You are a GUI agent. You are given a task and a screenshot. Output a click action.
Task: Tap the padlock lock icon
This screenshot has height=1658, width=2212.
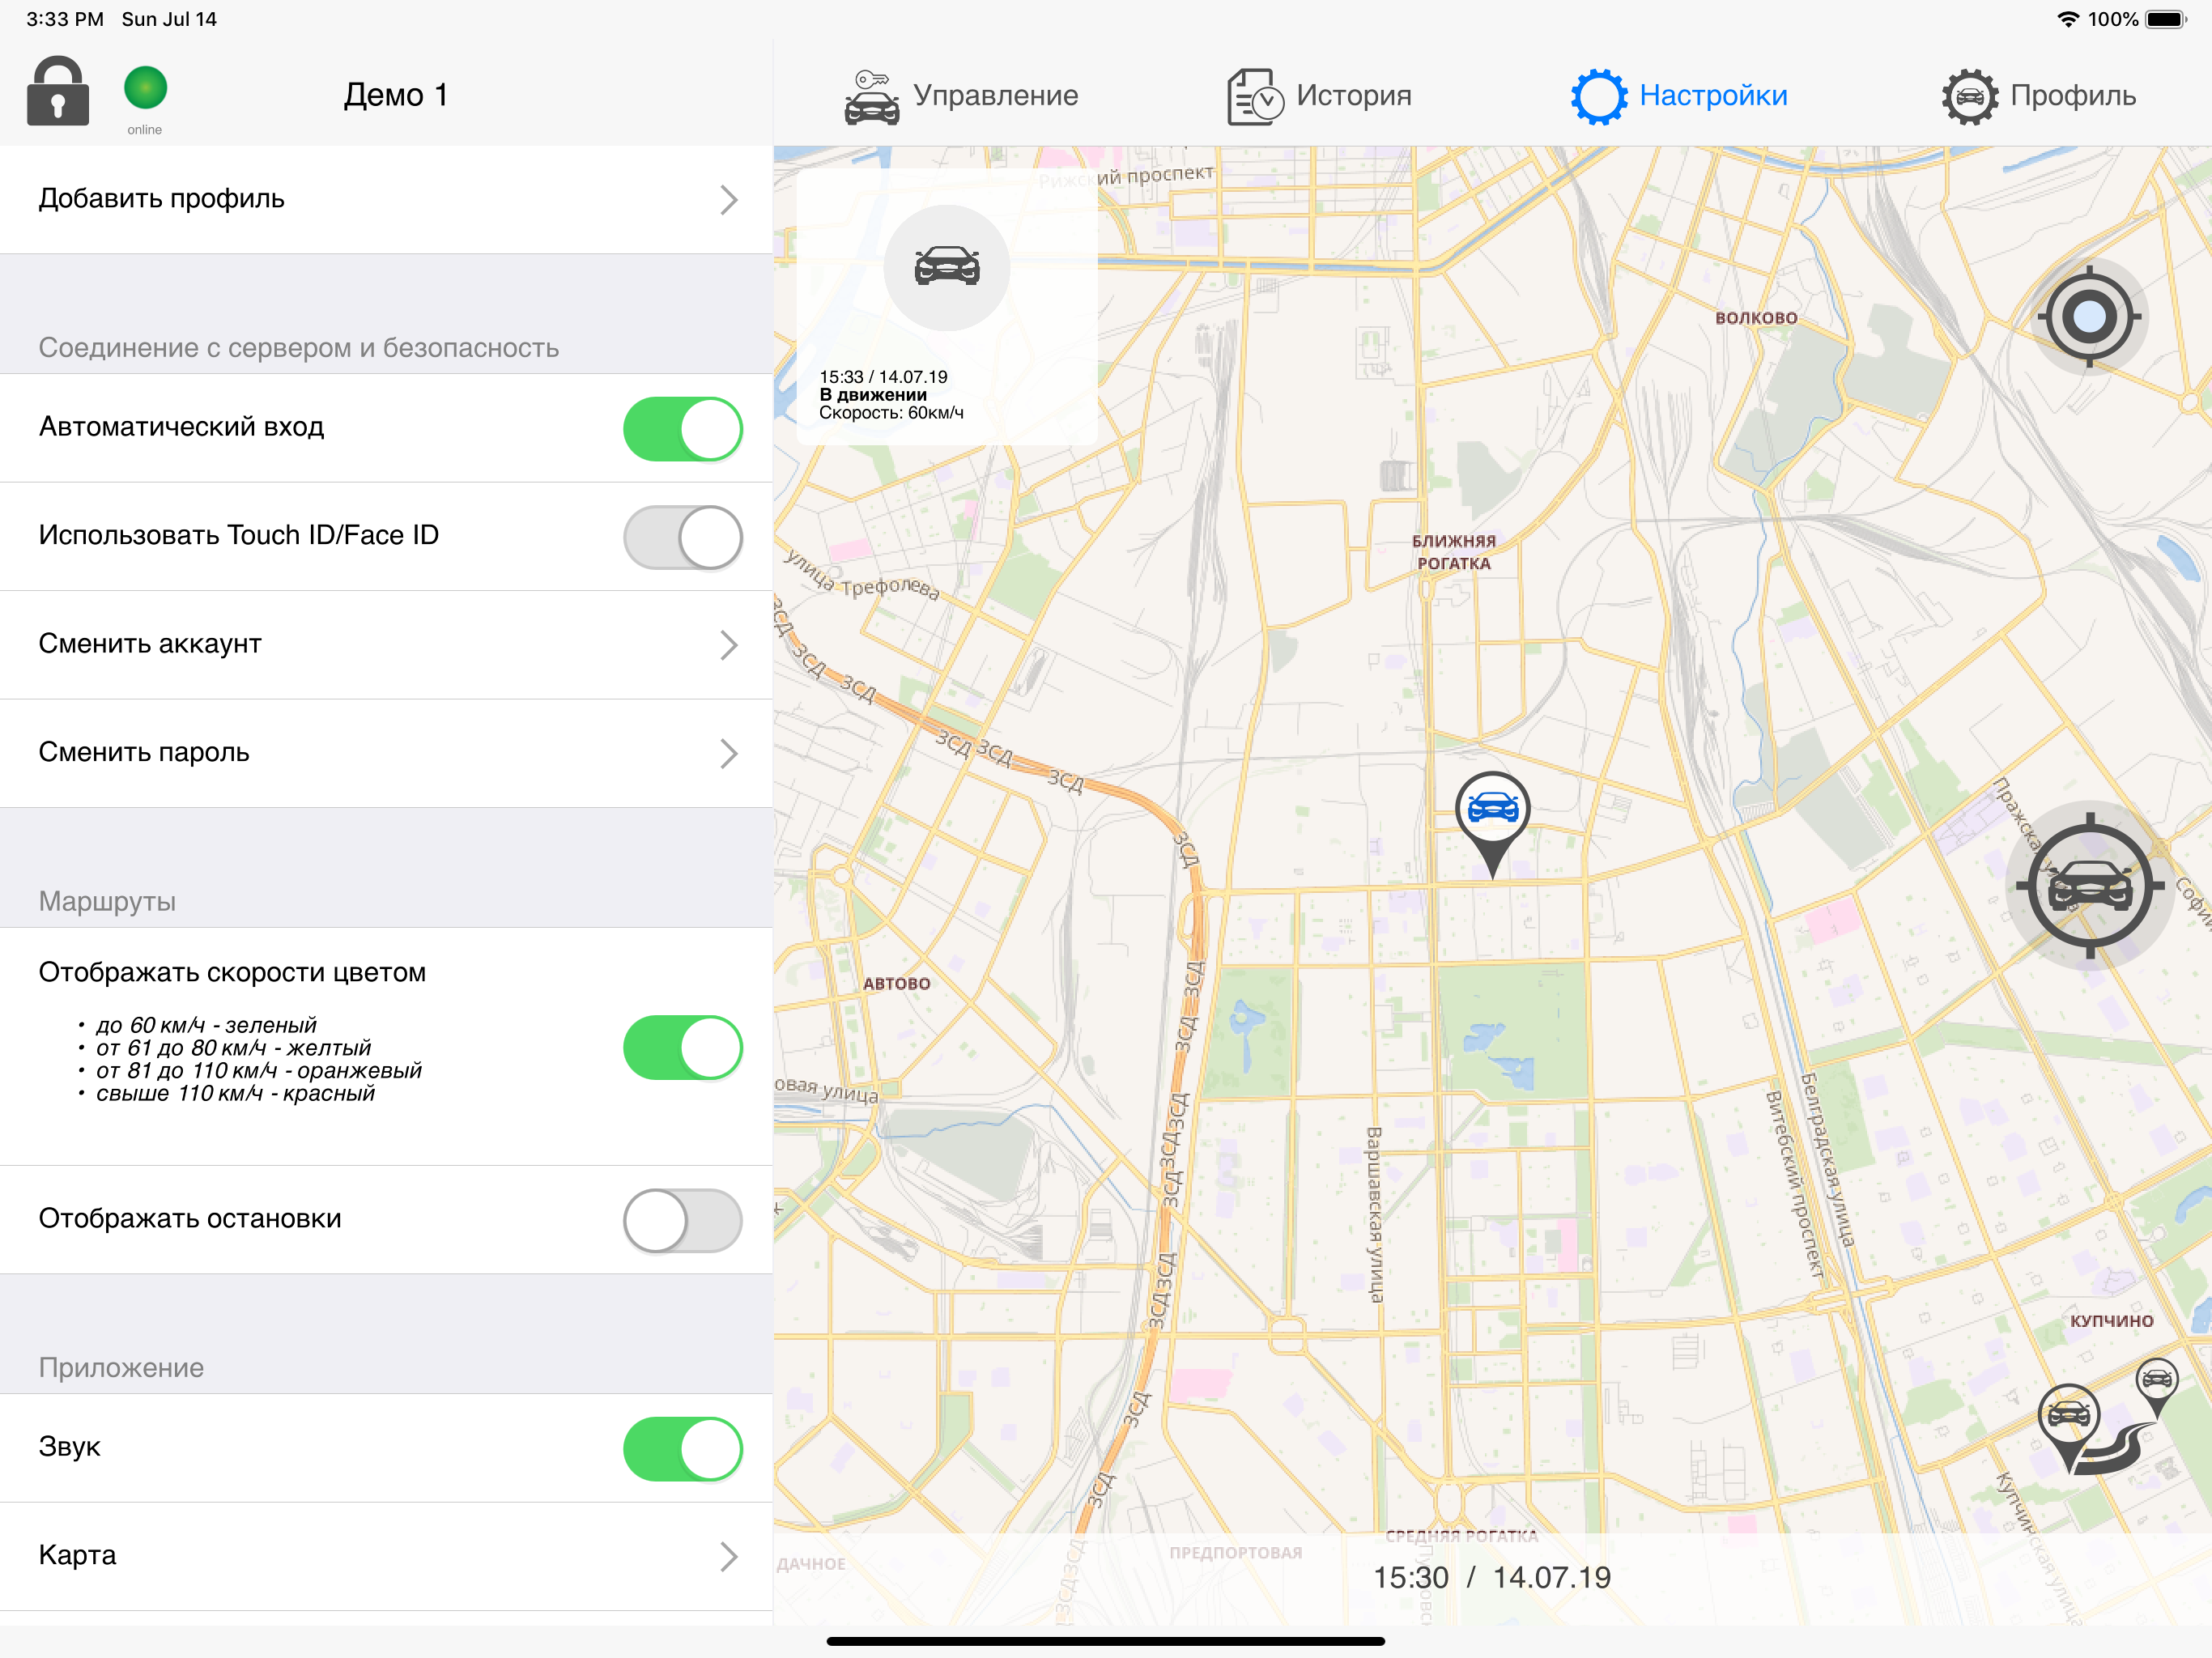58,91
